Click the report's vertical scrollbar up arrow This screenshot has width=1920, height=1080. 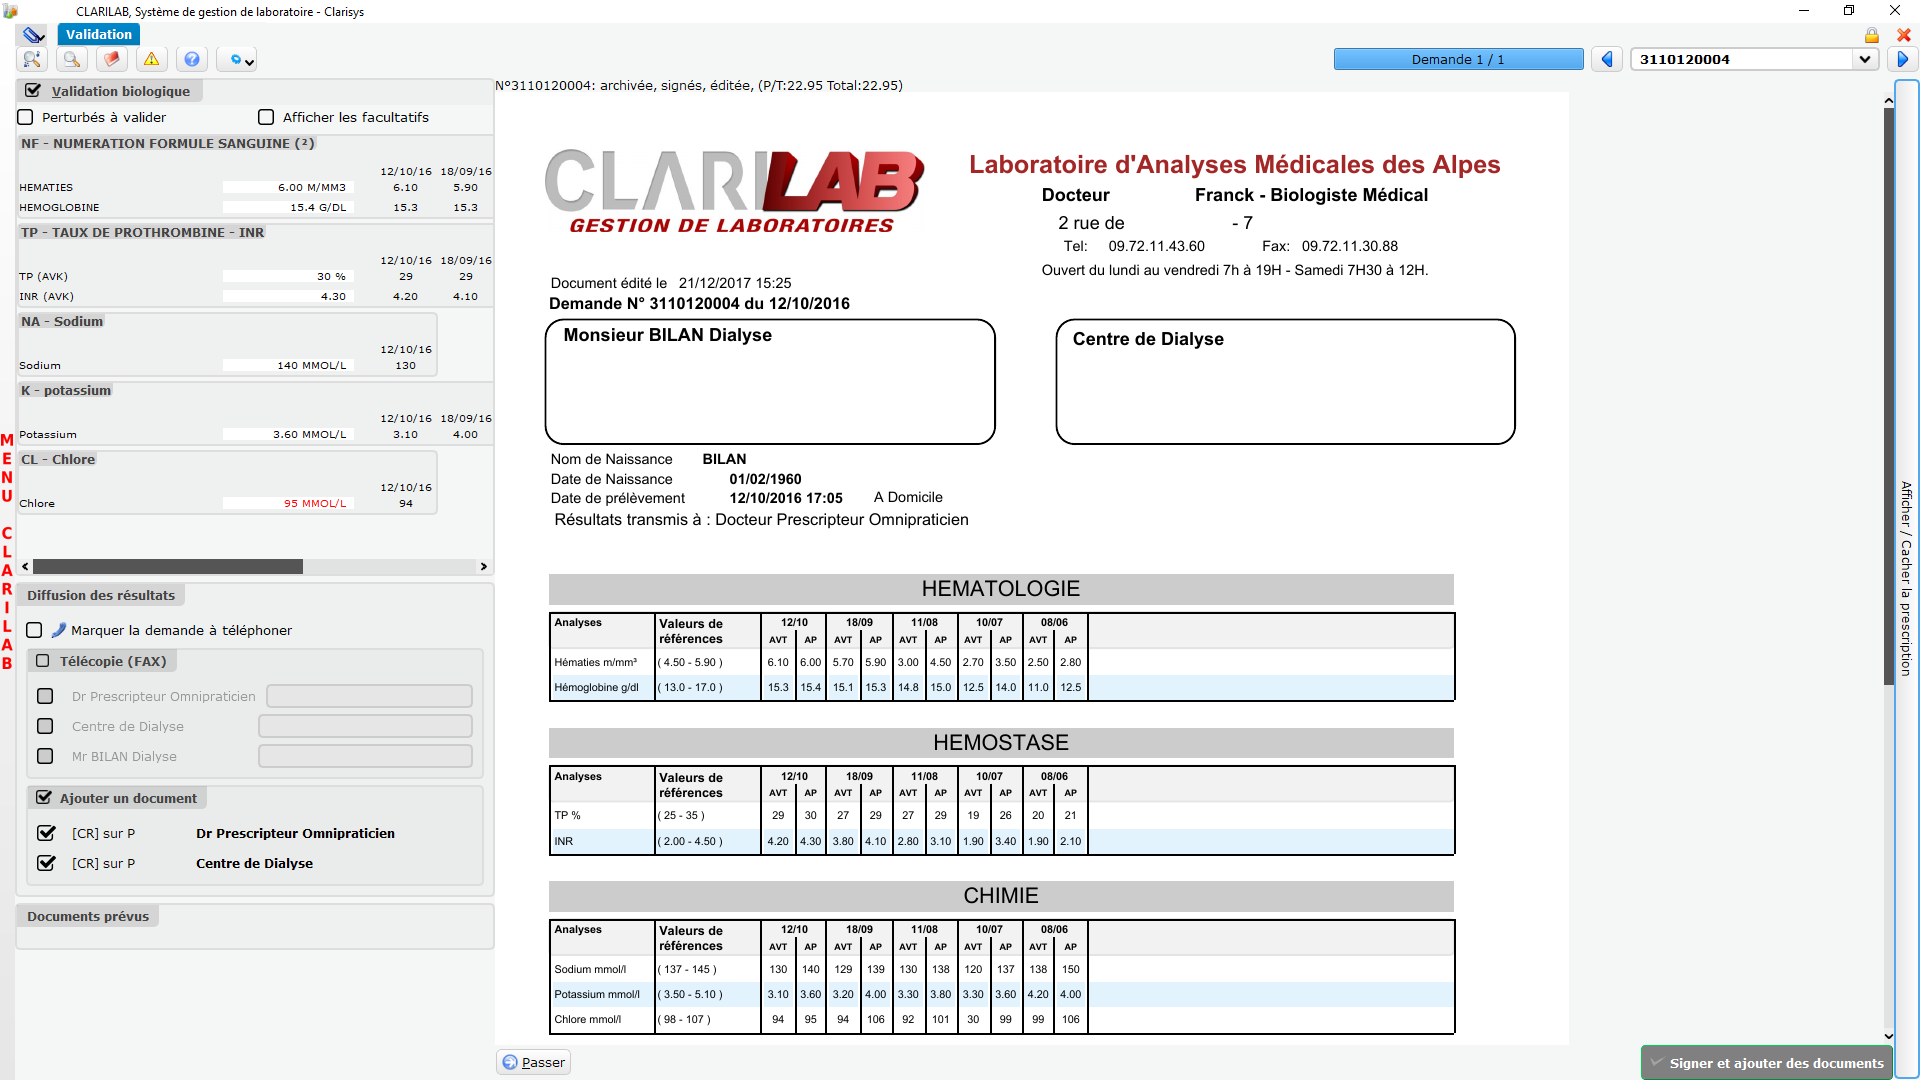click(x=1888, y=101)
